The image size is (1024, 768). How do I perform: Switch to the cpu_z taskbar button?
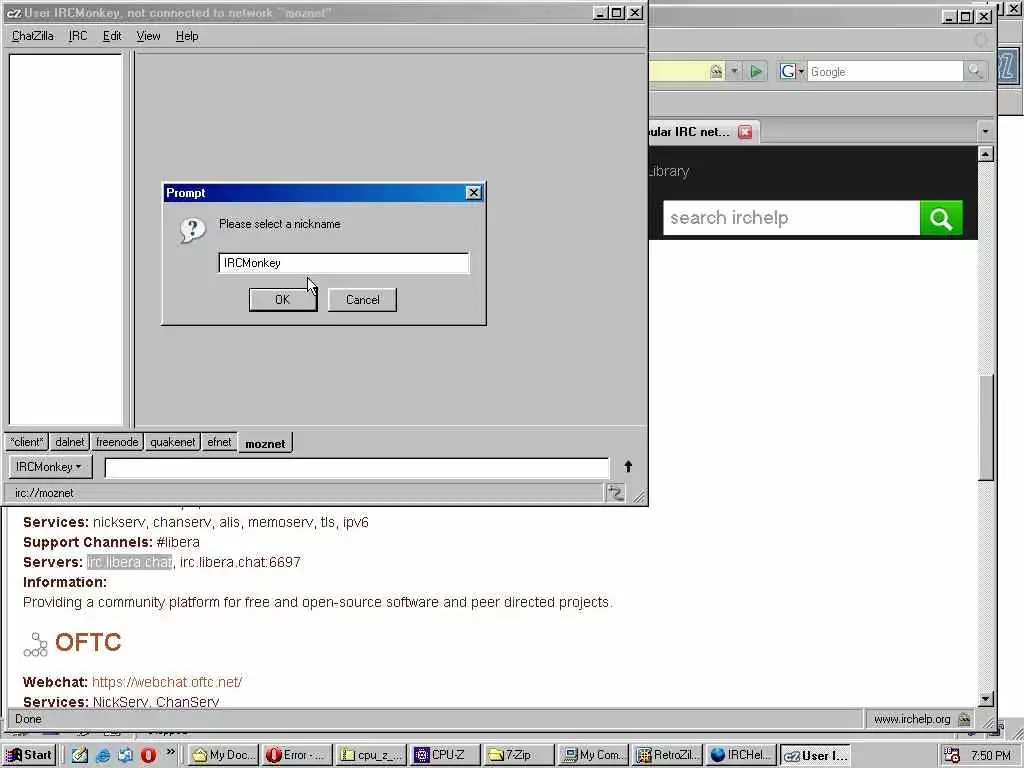click(372, 755)
